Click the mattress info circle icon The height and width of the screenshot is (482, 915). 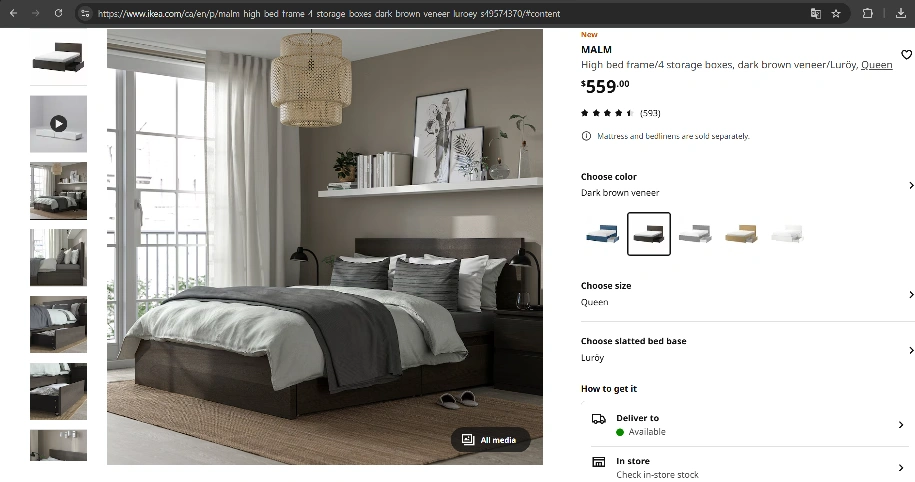click(586, 136)
